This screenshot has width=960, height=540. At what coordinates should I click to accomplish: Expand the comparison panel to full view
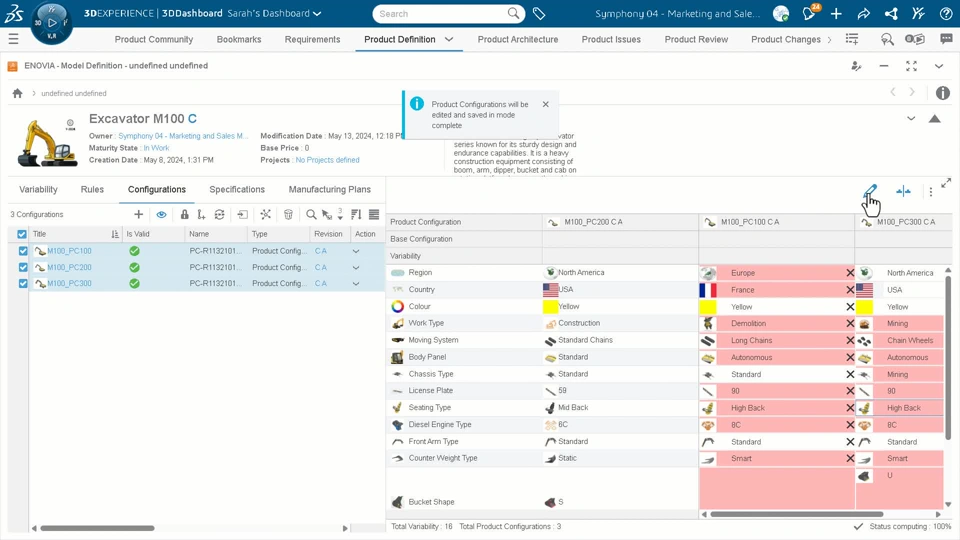point(946,183)
